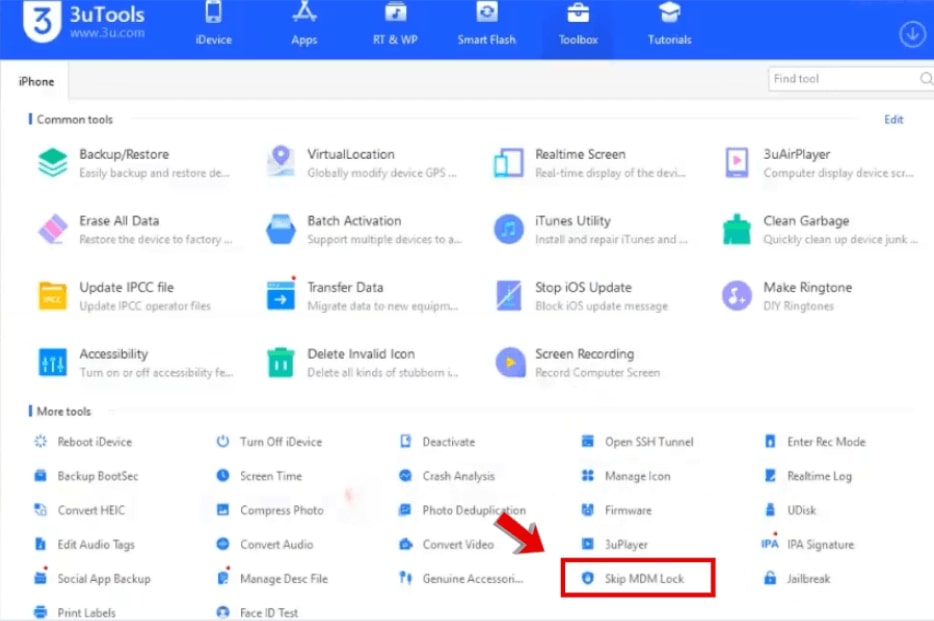Launch the Realtime Screen tool icon
Viewport: 934px width, 621px height.
click(508, 163)
